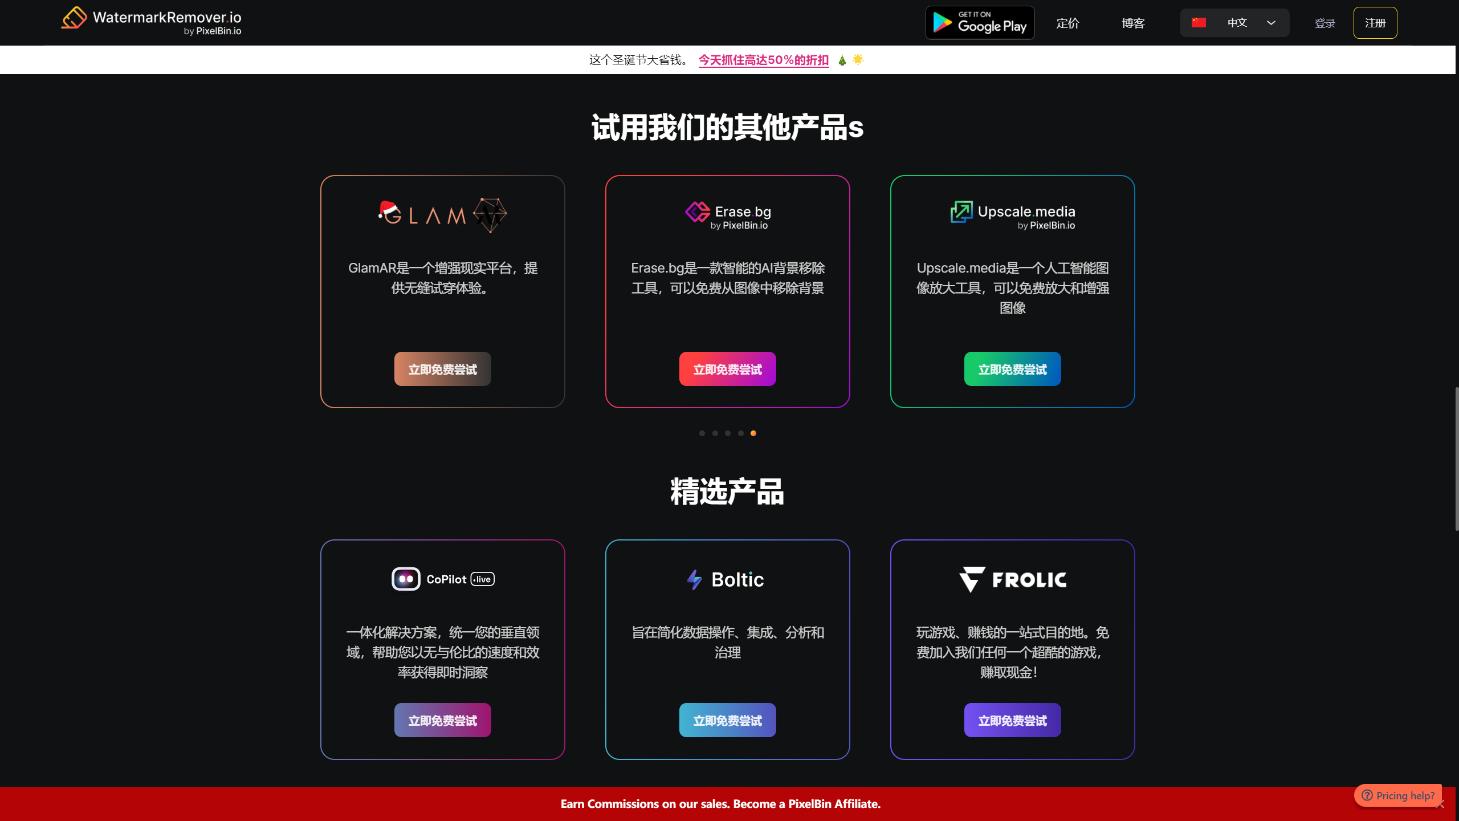Open the Upscale.media logo icon
This screenshot has height=821, width=1459.
(x=961, y=211)
